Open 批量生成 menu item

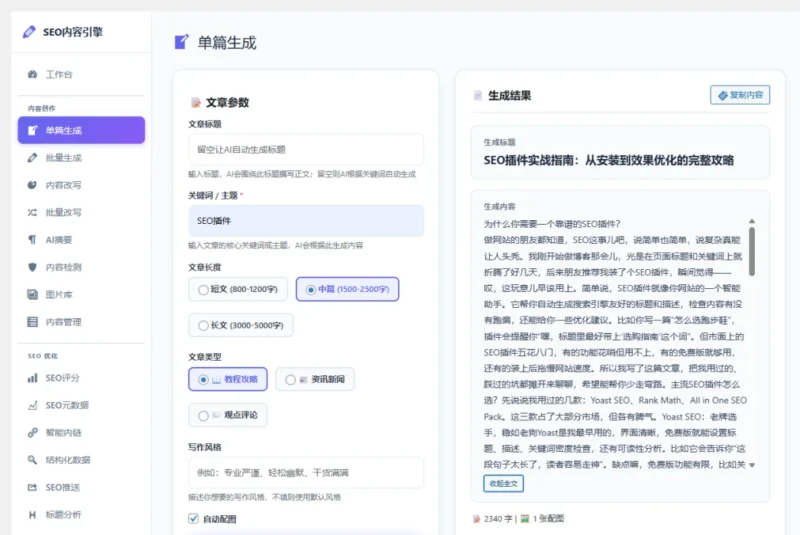pyautogui.click(x=81, y=158)
